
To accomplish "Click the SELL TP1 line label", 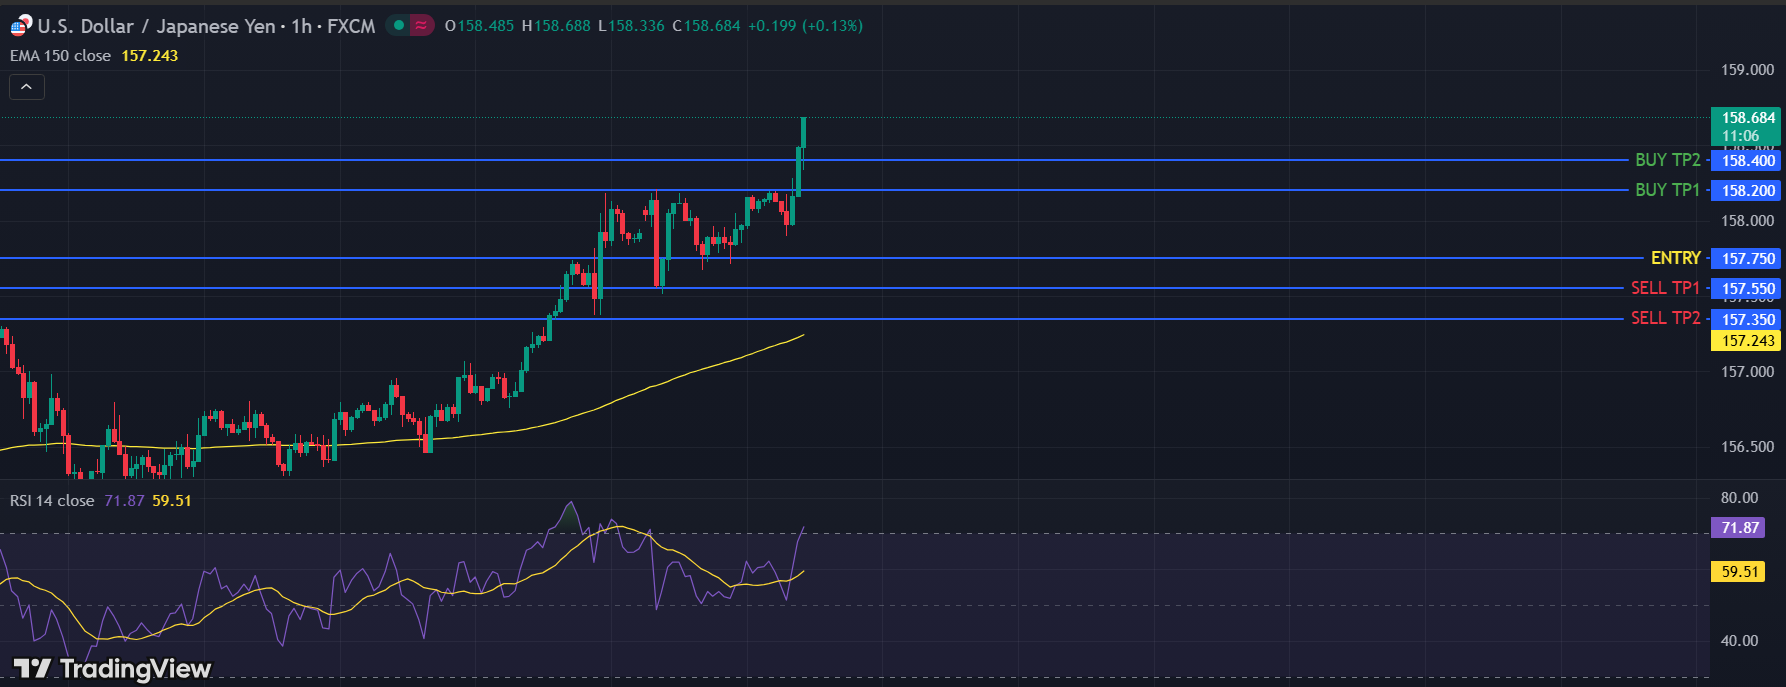I will (1665, 288).
